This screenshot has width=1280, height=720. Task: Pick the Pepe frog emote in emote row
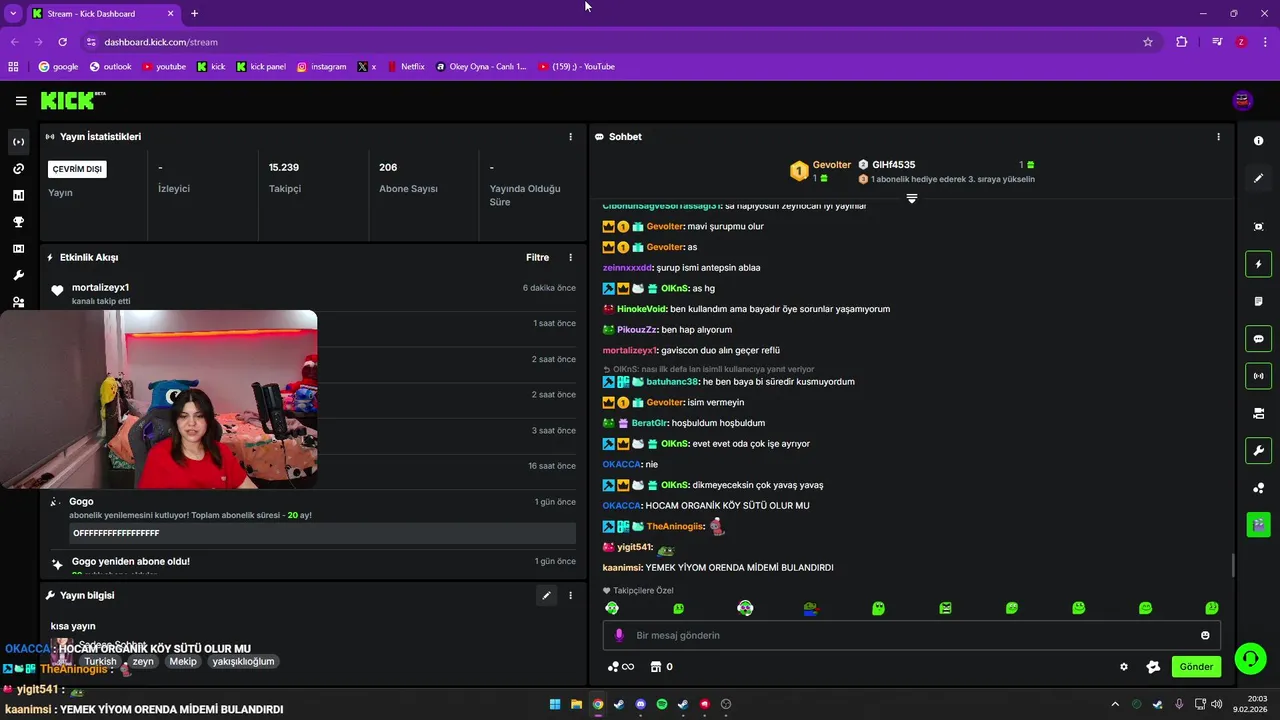(x=811, y=608)
